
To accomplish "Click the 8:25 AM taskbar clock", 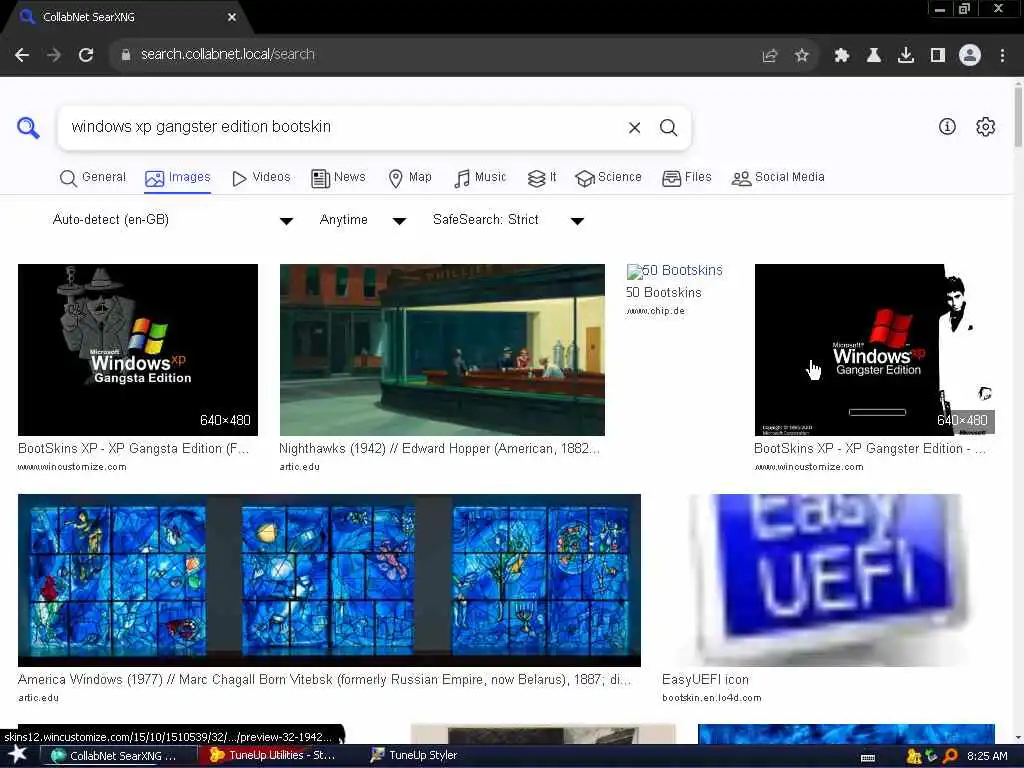I will click(987, 756).
